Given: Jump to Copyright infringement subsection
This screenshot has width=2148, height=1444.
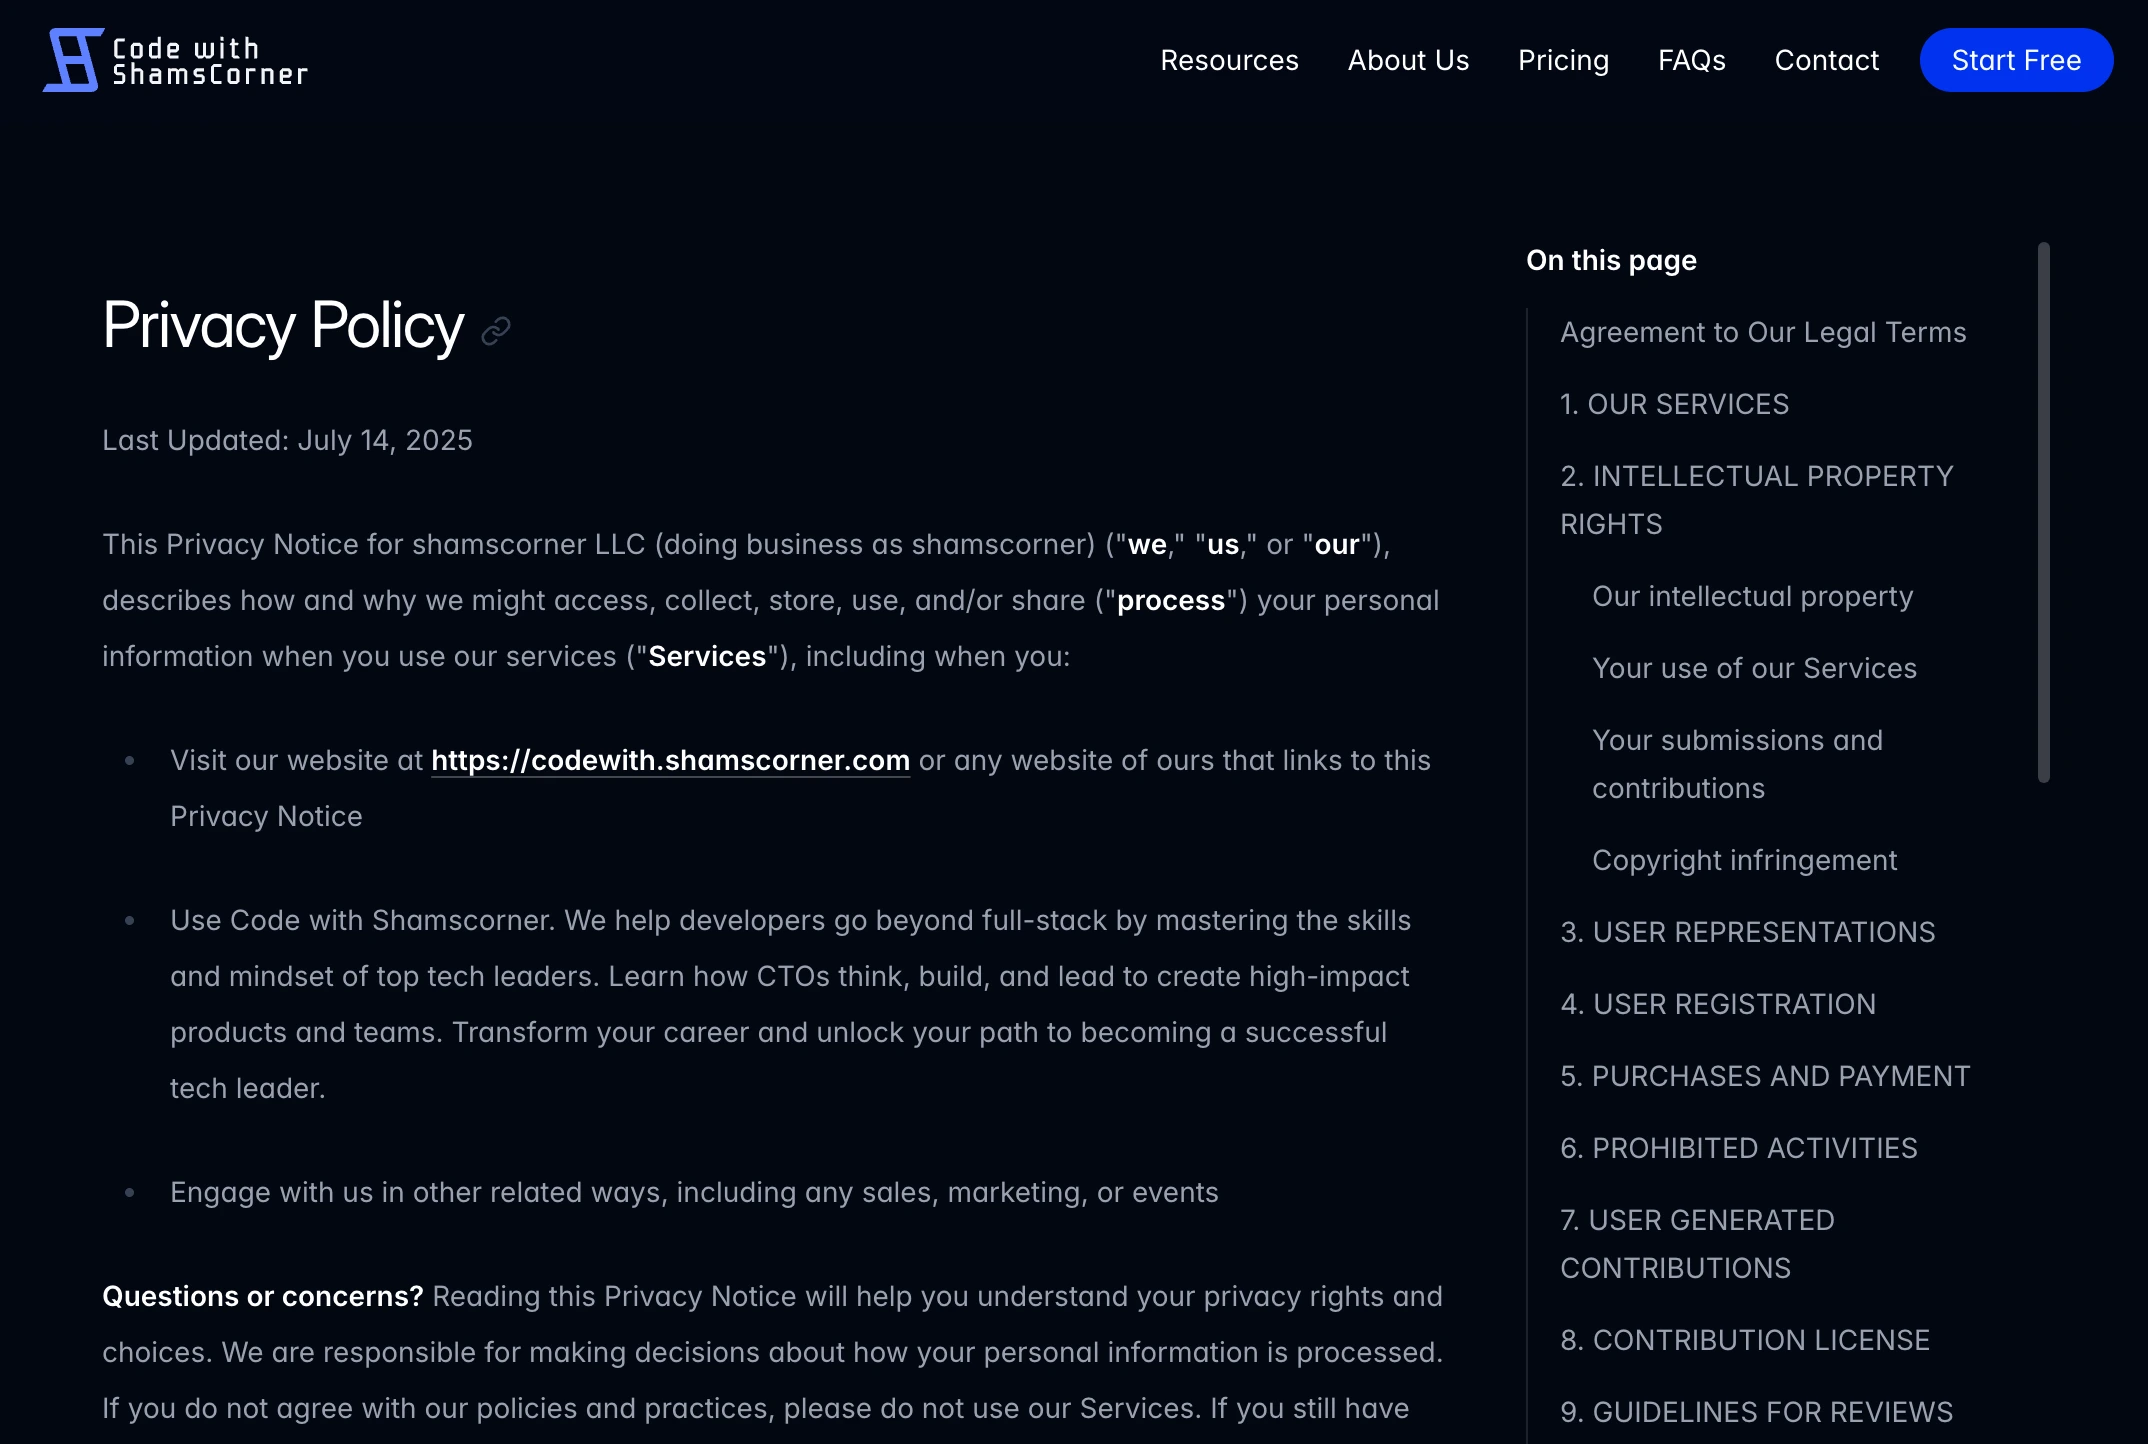Looking at the screenshot, I should pyautogui.click(x=1744, y=860).
